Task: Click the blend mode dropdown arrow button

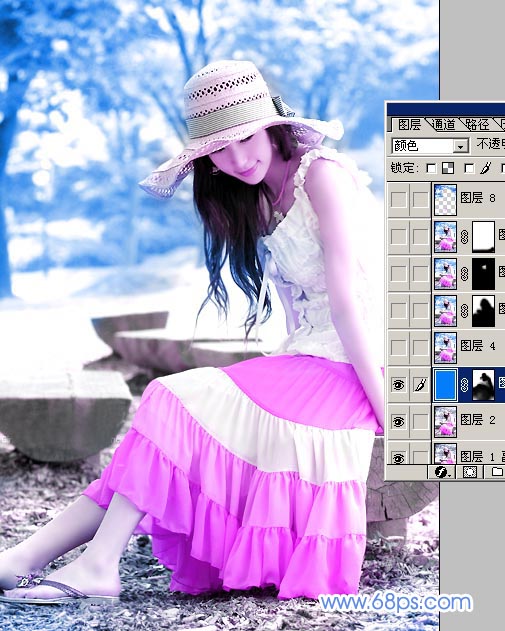Action: coord(460,146)
